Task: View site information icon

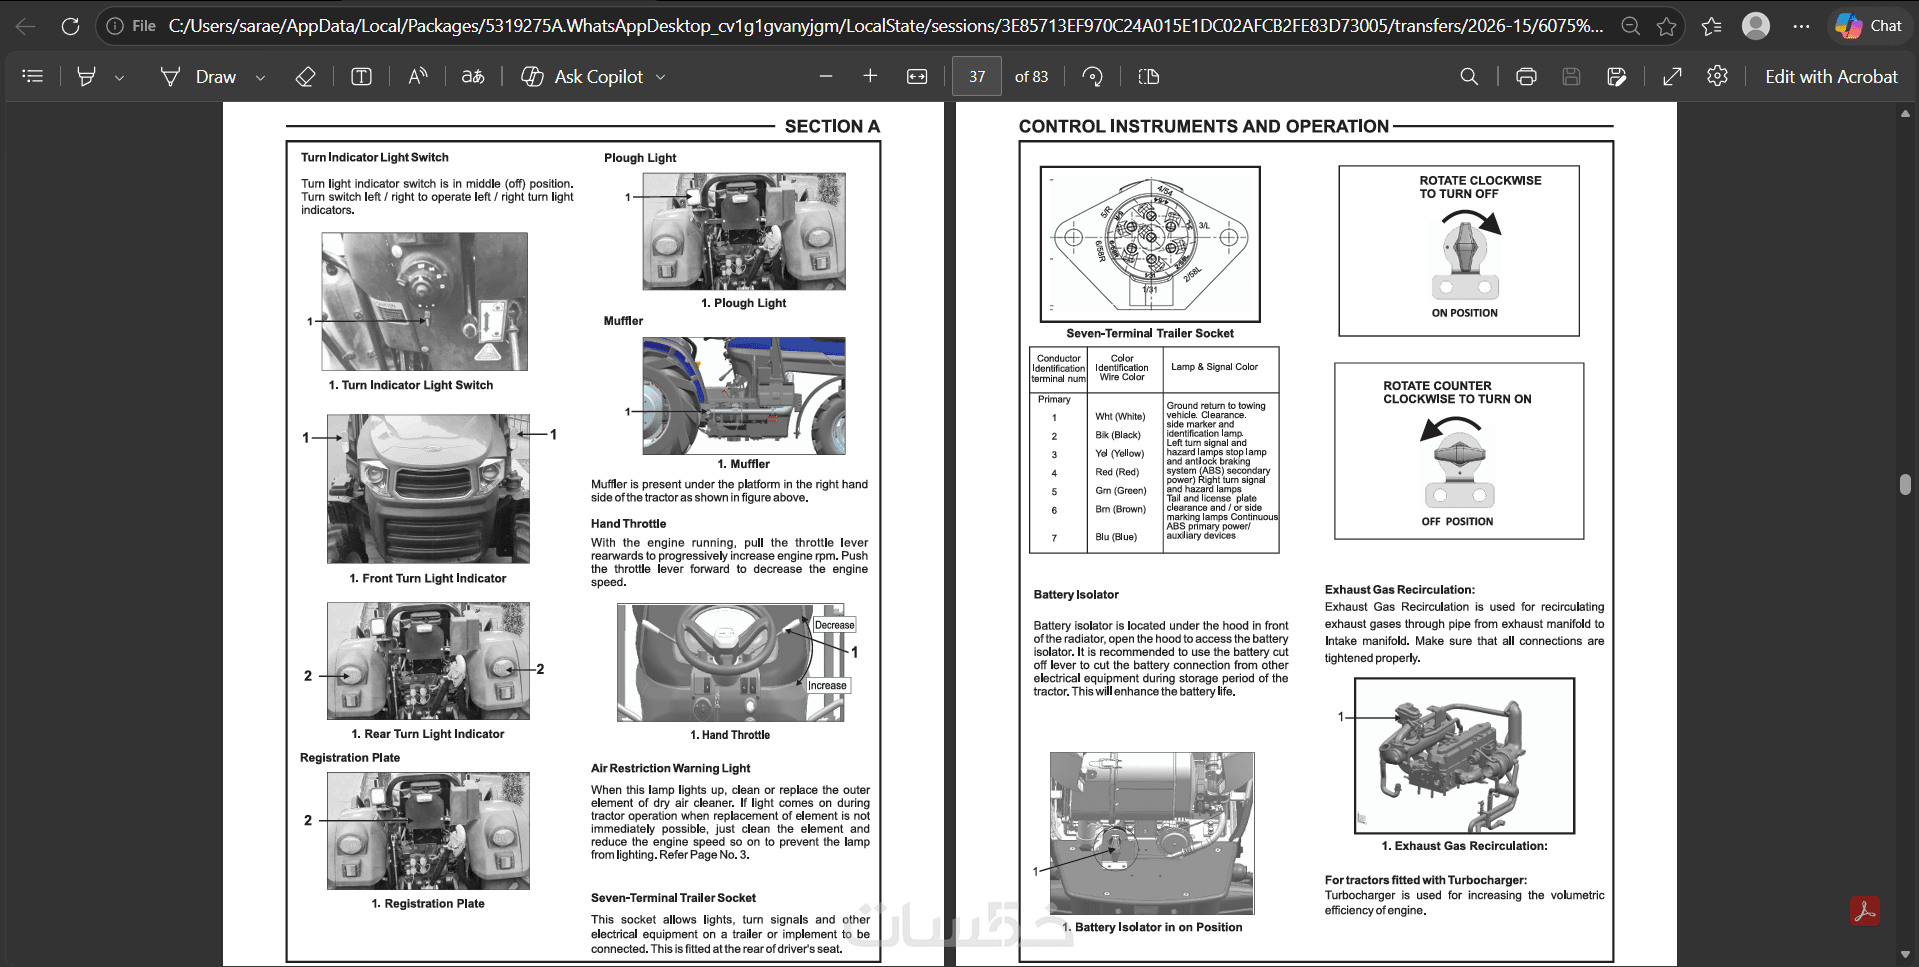Action: click(115, 26)
